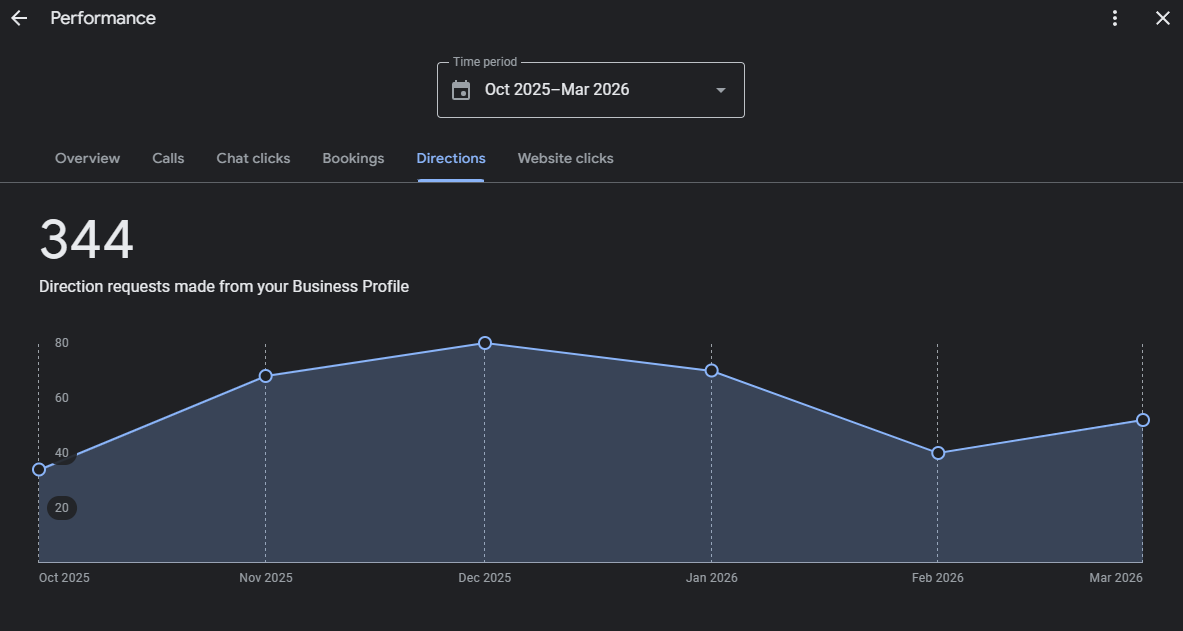Open the Website clicks tab
This screenshot has height=631, width=1183.
pos(565,158)
